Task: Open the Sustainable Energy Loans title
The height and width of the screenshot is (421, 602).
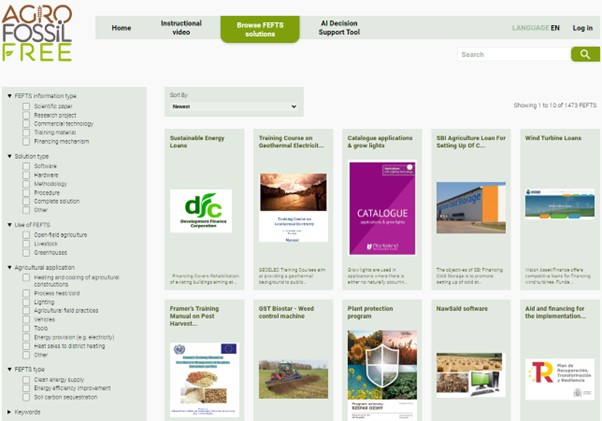Action: 197,142
